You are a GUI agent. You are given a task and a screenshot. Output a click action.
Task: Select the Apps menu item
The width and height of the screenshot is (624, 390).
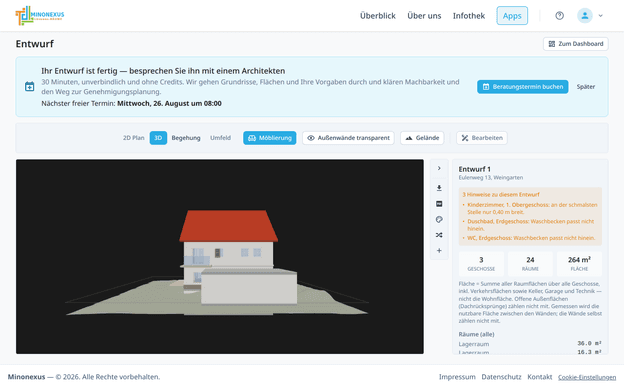click(x=512, y=16)
